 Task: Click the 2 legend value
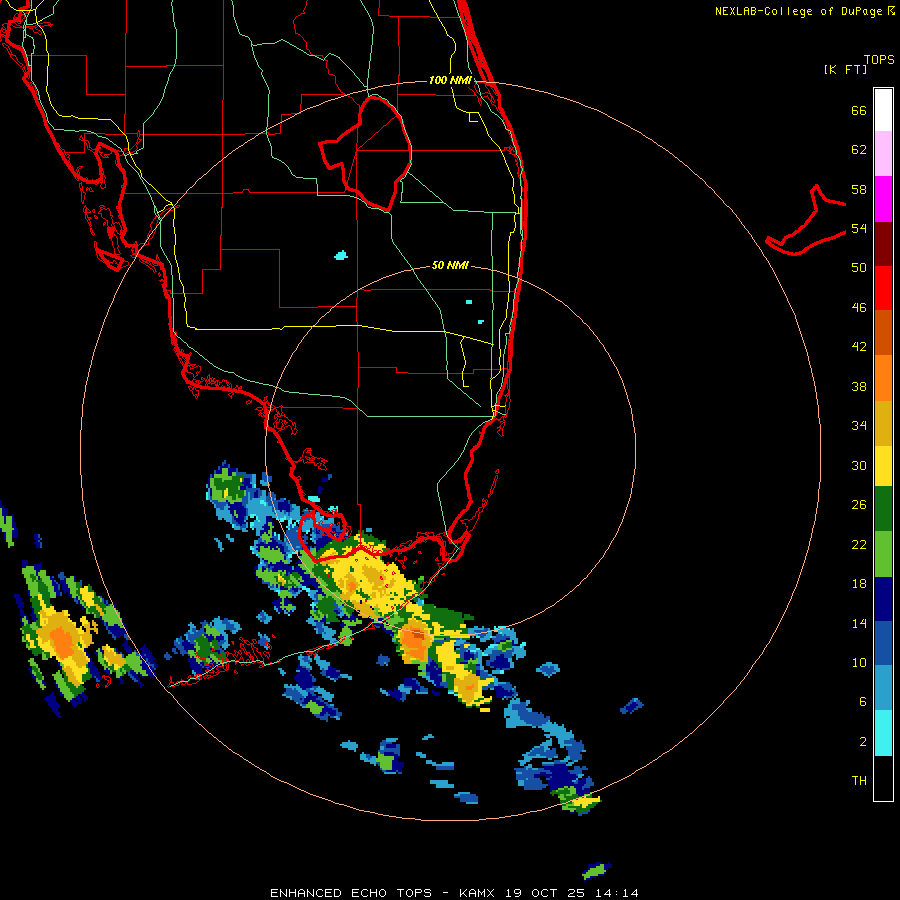[863, 741]
